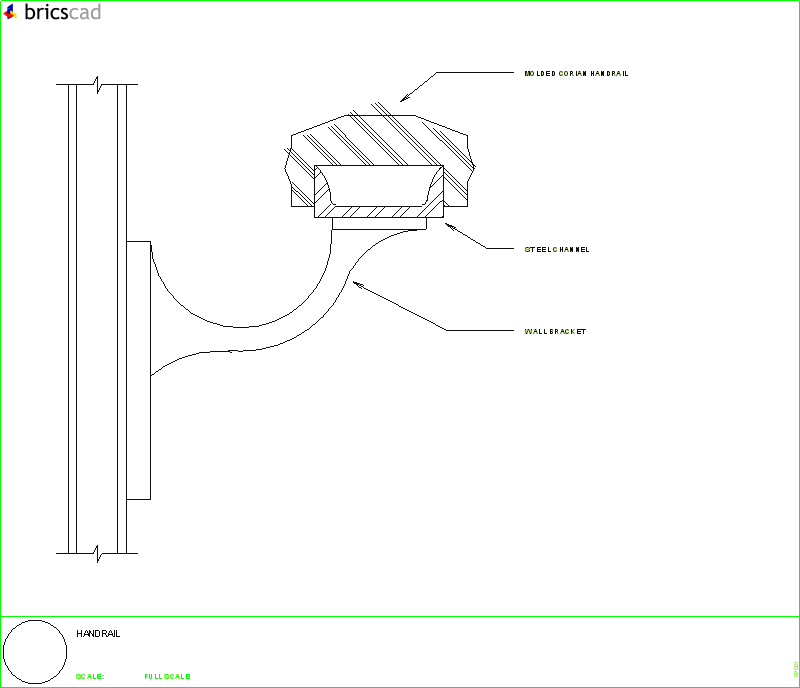
Task: Select the green SCALE: label
Action: (x=90, y=677)
